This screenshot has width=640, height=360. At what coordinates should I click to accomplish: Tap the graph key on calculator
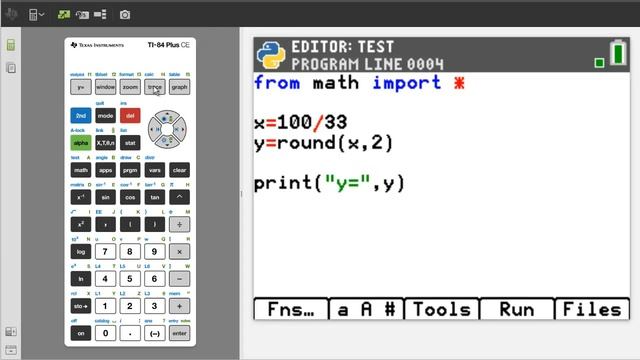click(x=180, y=87)
